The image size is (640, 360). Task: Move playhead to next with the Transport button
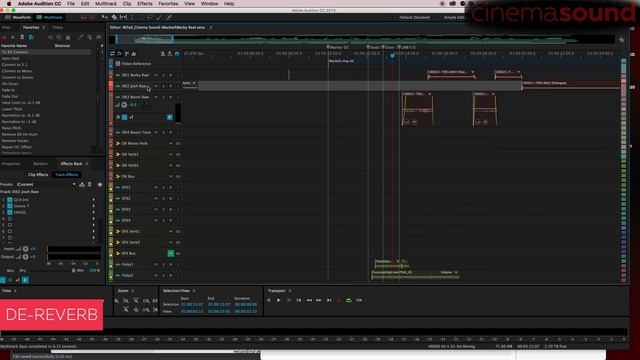(329, 300)
